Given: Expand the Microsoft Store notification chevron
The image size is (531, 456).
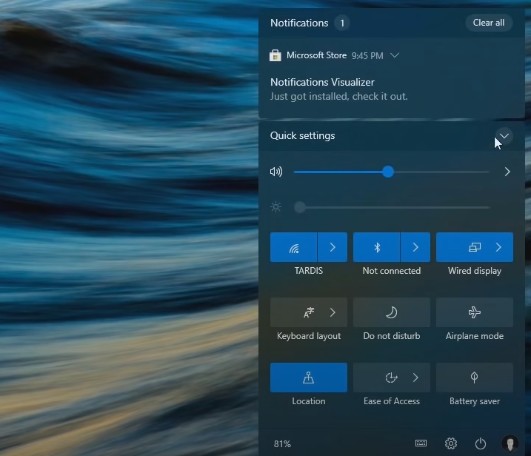Looking at the screenshot, I should pos(395,55).
